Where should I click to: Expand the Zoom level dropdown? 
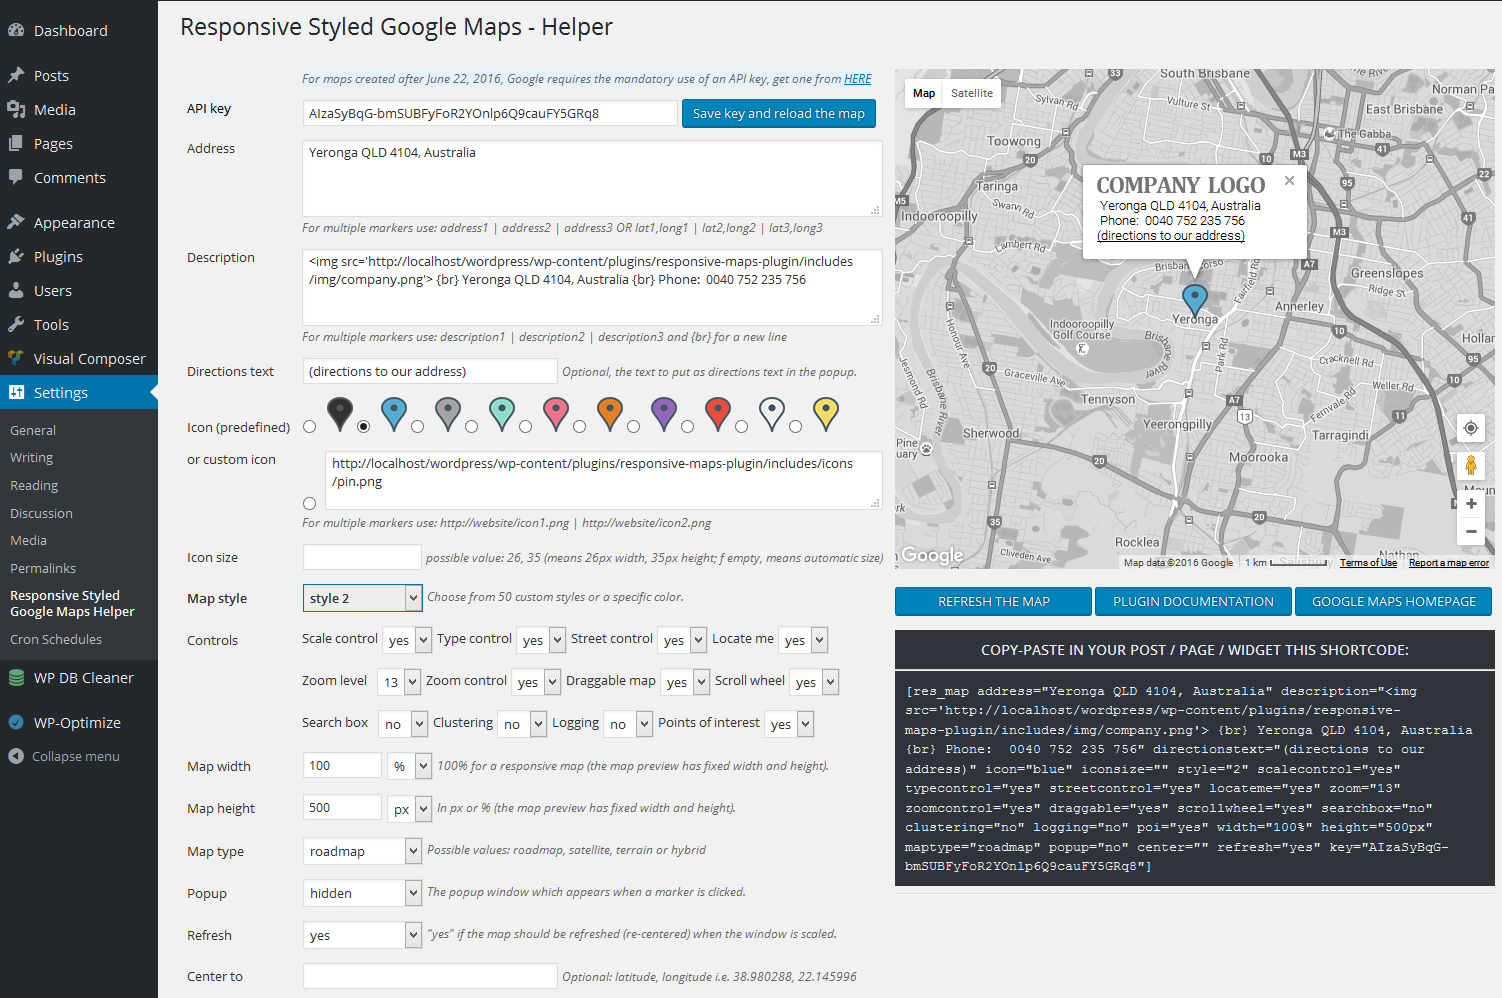[x=399, y=682]
